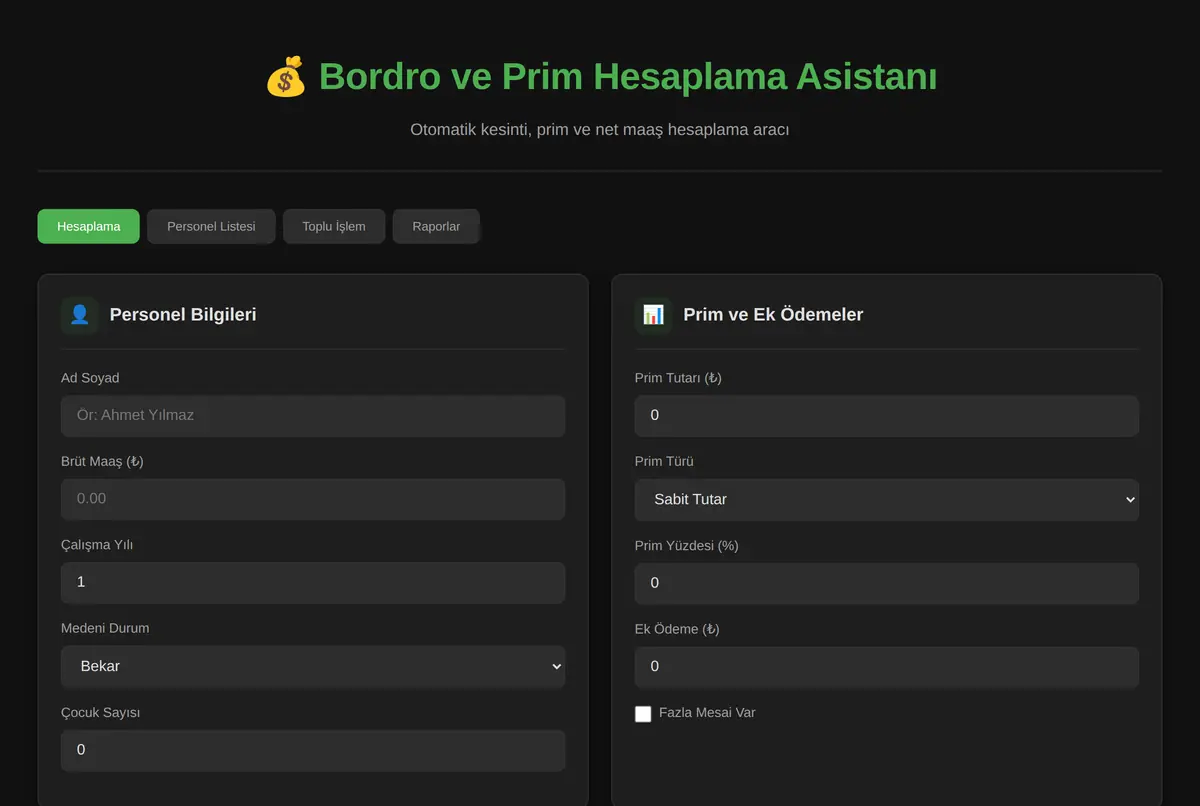
Task: Select the Ek Ödeme input field
Action: pyautogui.click(x=887, y=666)
